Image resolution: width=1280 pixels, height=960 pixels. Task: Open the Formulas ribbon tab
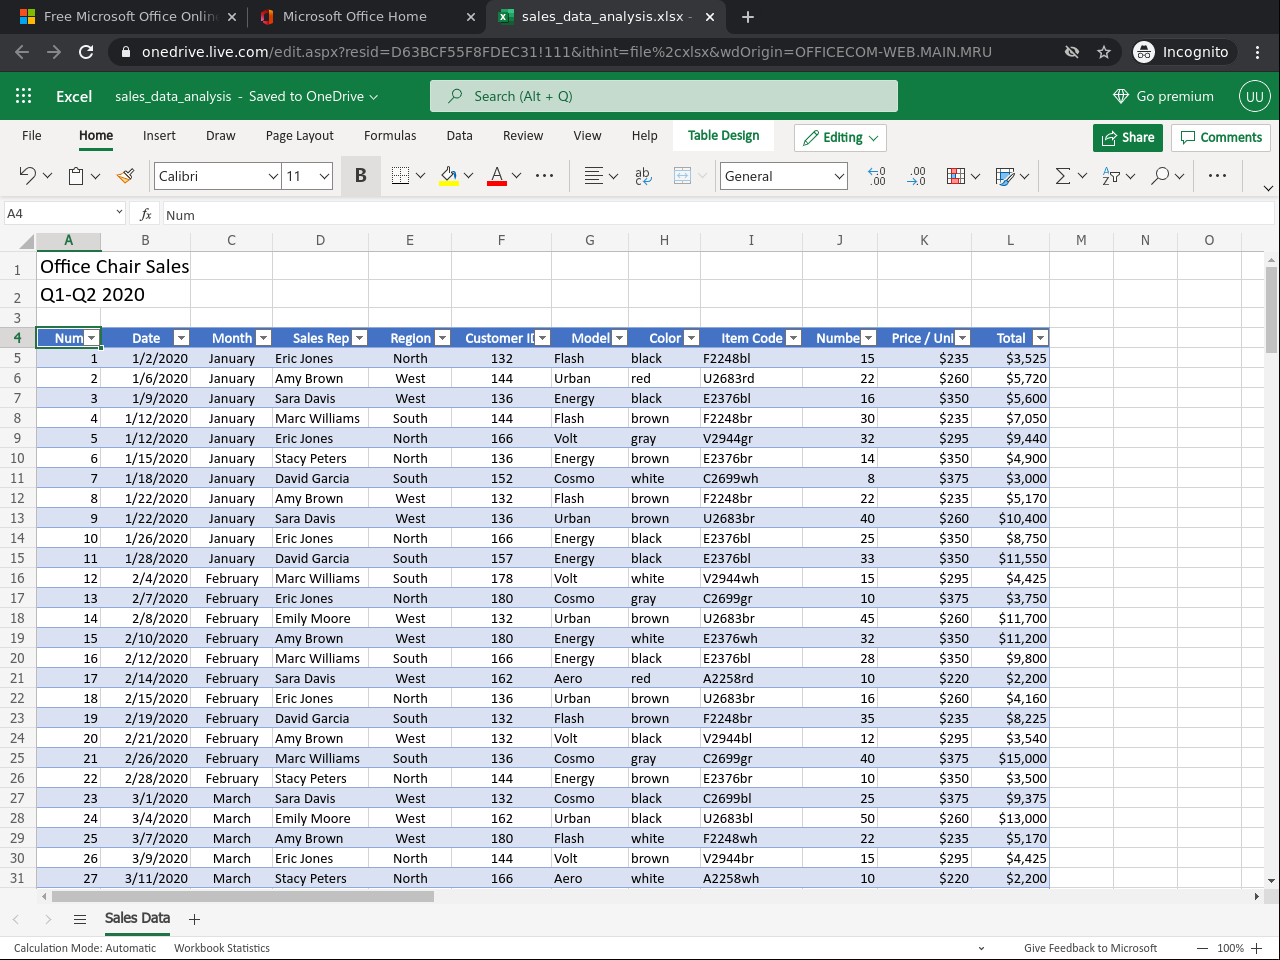tap(390, 136)
